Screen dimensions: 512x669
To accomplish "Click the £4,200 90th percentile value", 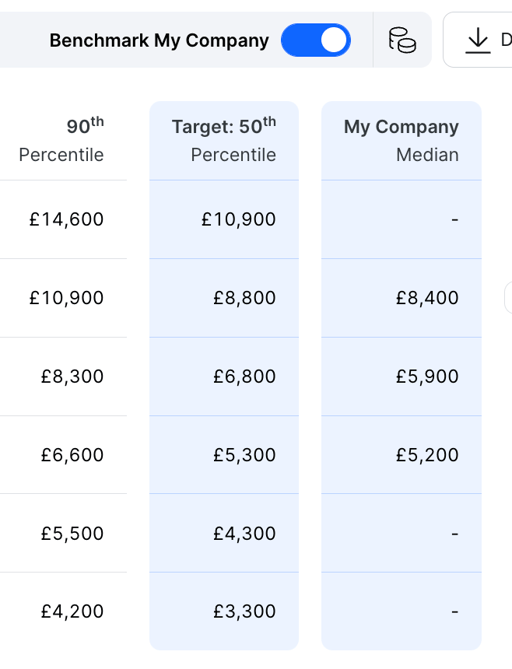I will click(72, 611).
